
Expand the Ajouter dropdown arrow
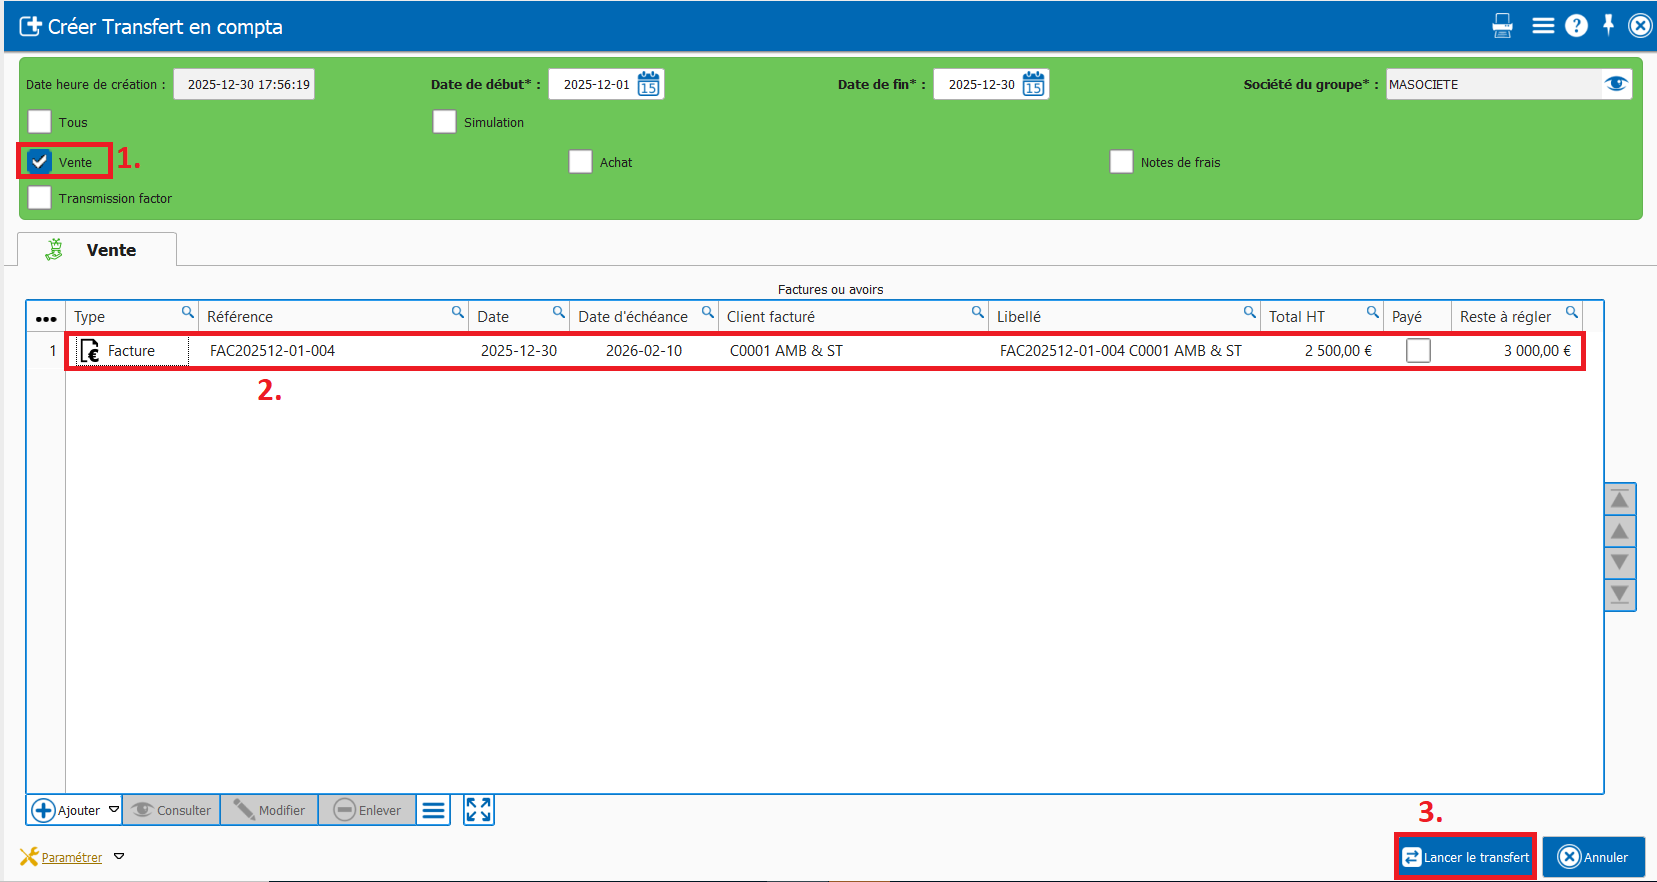(x=114, y=810)
